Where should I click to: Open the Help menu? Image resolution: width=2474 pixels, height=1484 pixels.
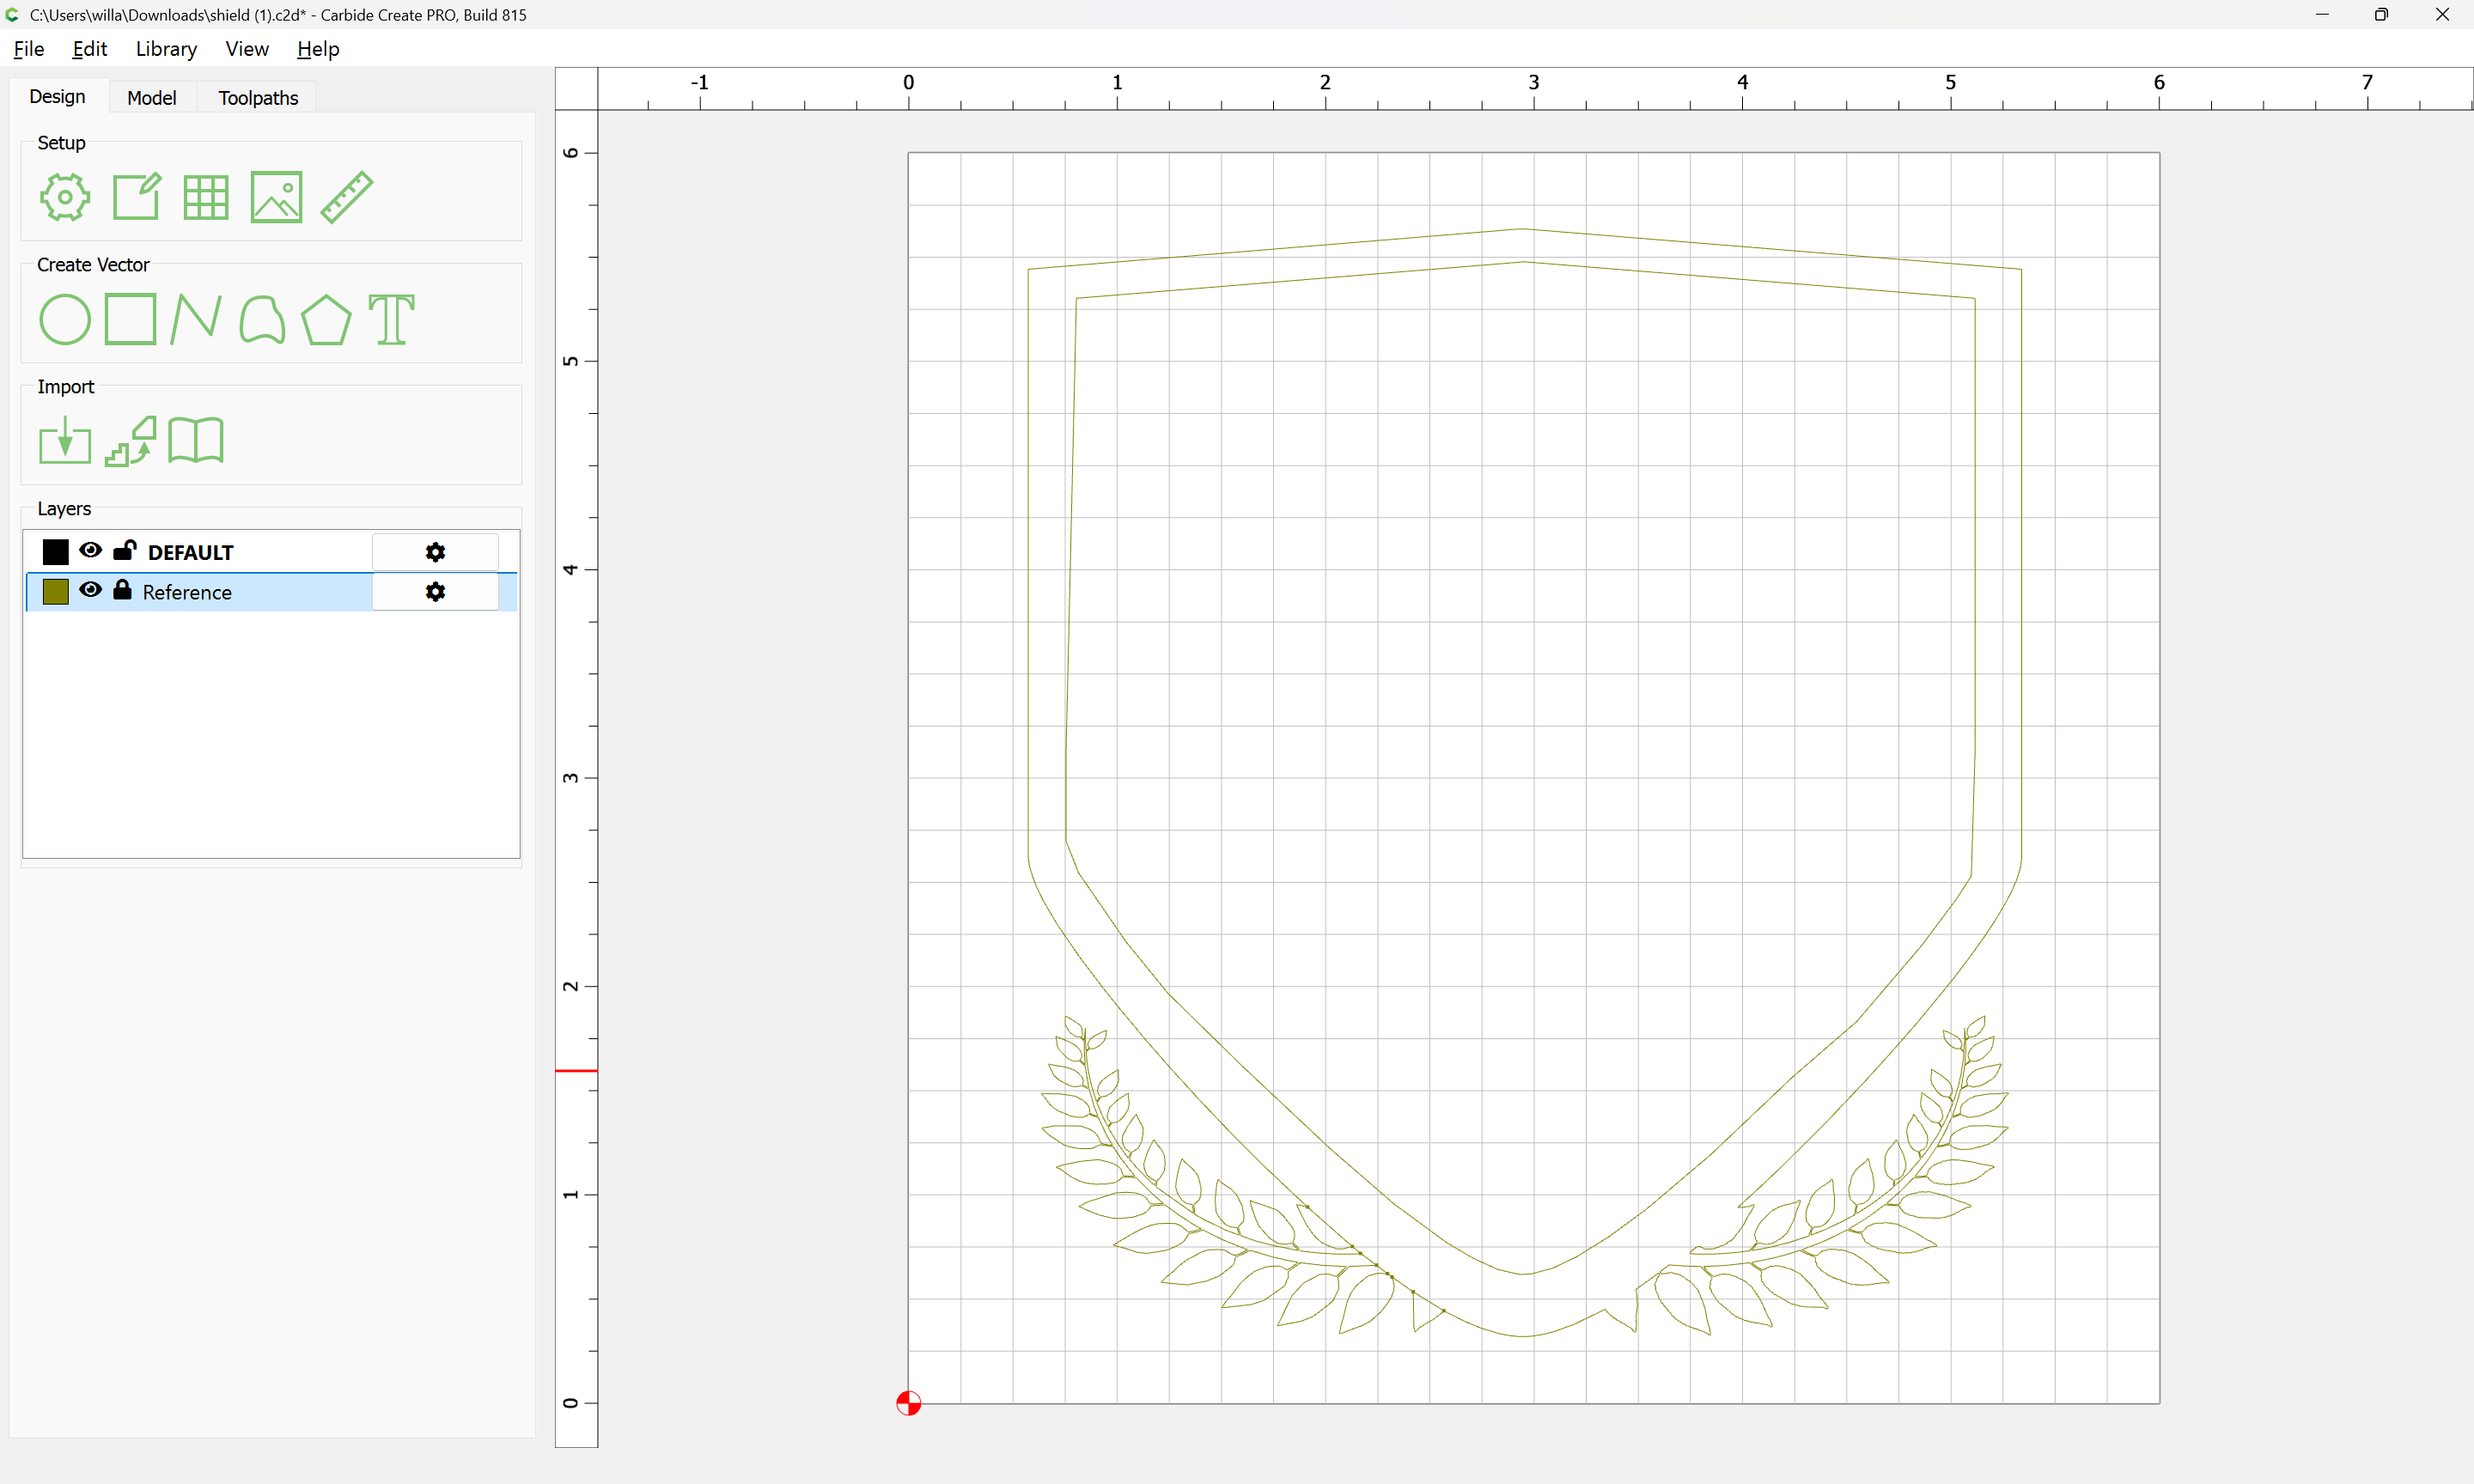pos(318,49)
